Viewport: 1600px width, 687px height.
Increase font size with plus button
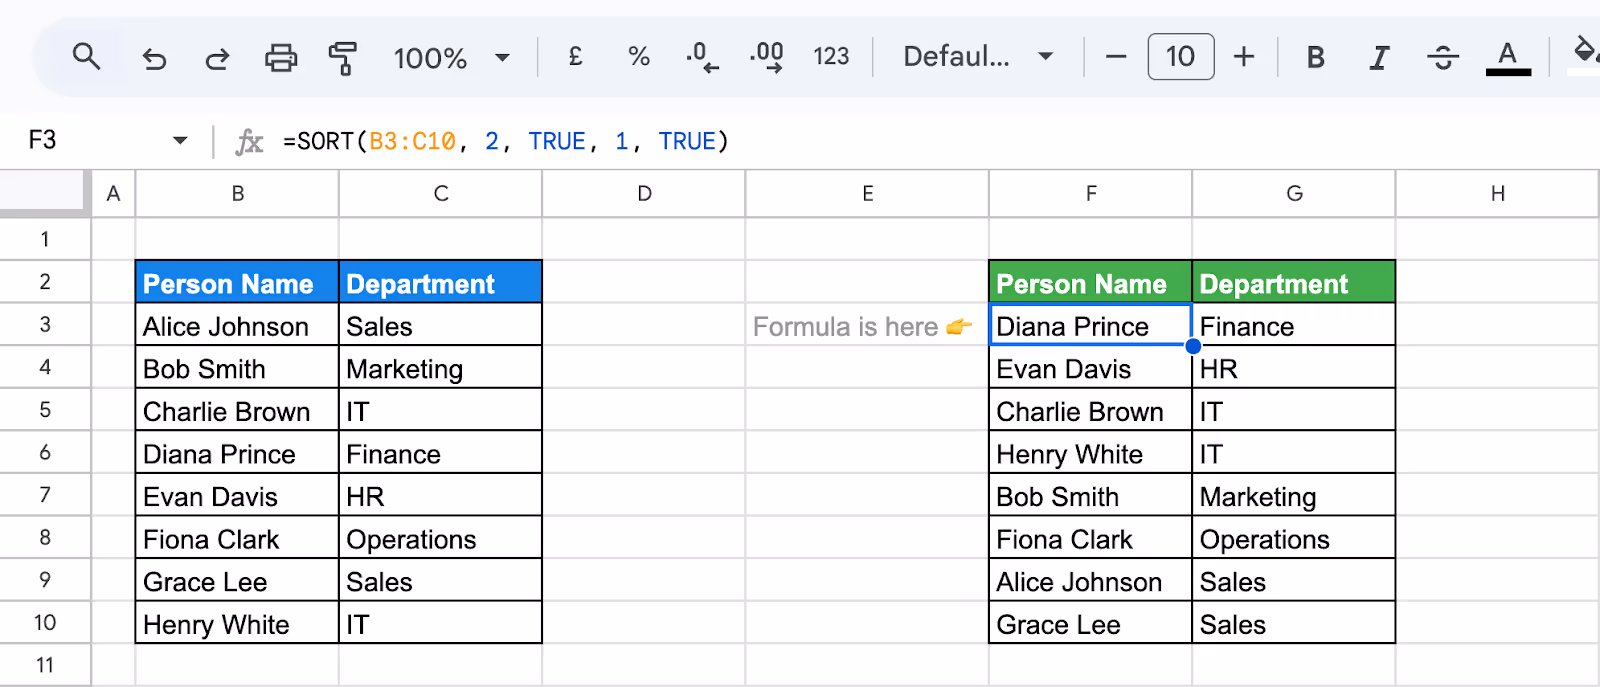[1244, 57]
